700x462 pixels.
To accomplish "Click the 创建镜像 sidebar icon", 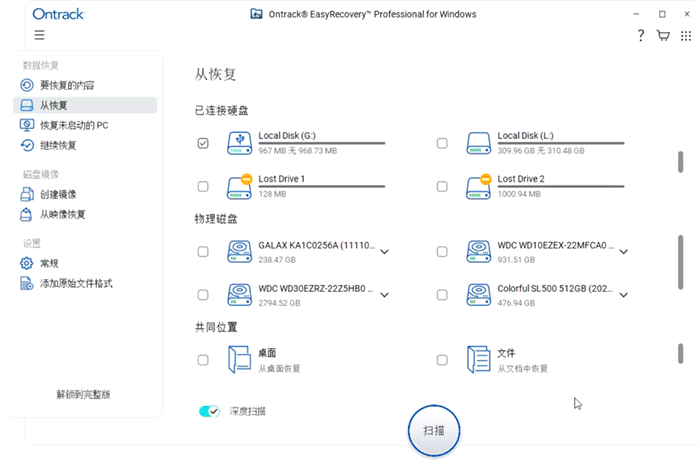I will 27,194.
